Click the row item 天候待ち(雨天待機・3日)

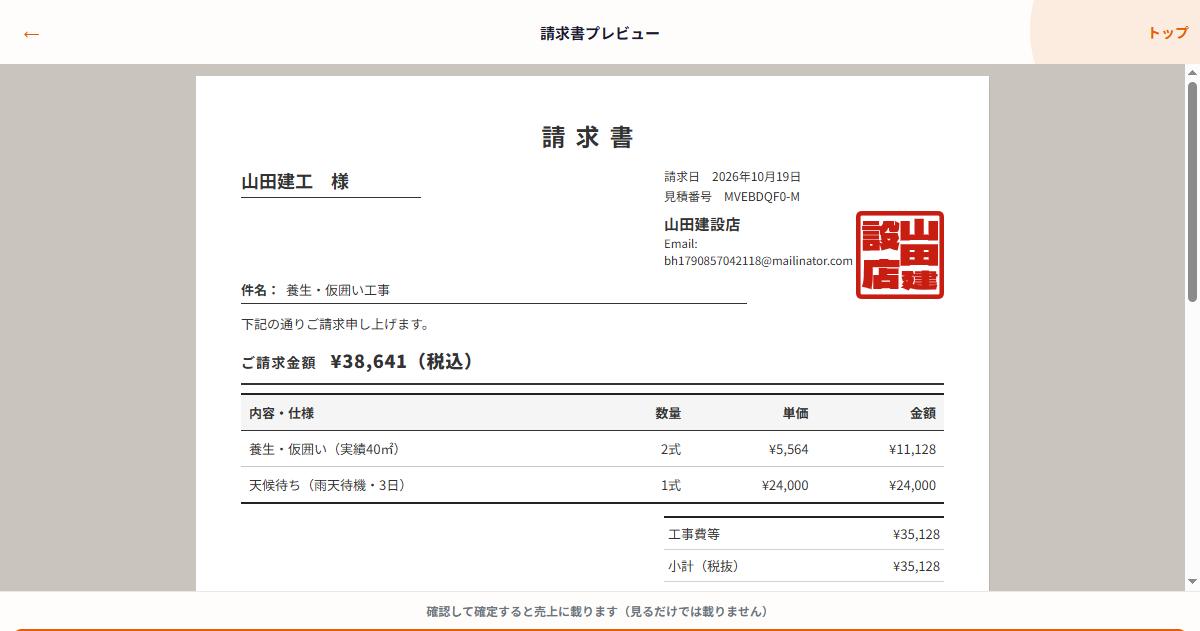pyautogui.click(x=327, y=485)
